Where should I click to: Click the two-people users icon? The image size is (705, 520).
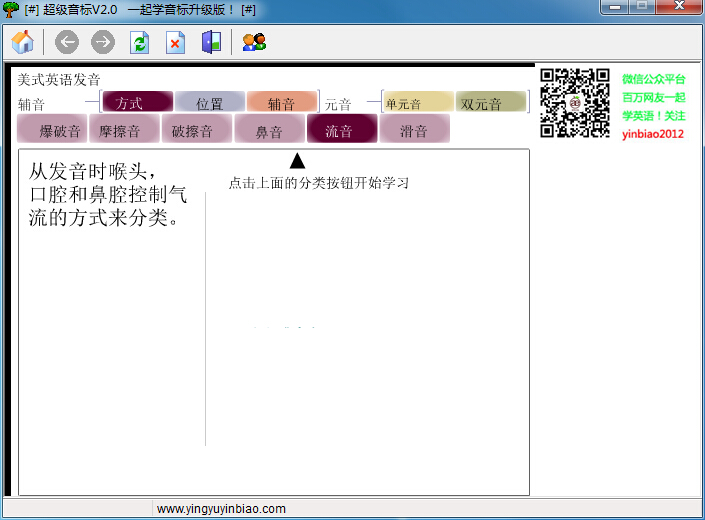point(254,42)
